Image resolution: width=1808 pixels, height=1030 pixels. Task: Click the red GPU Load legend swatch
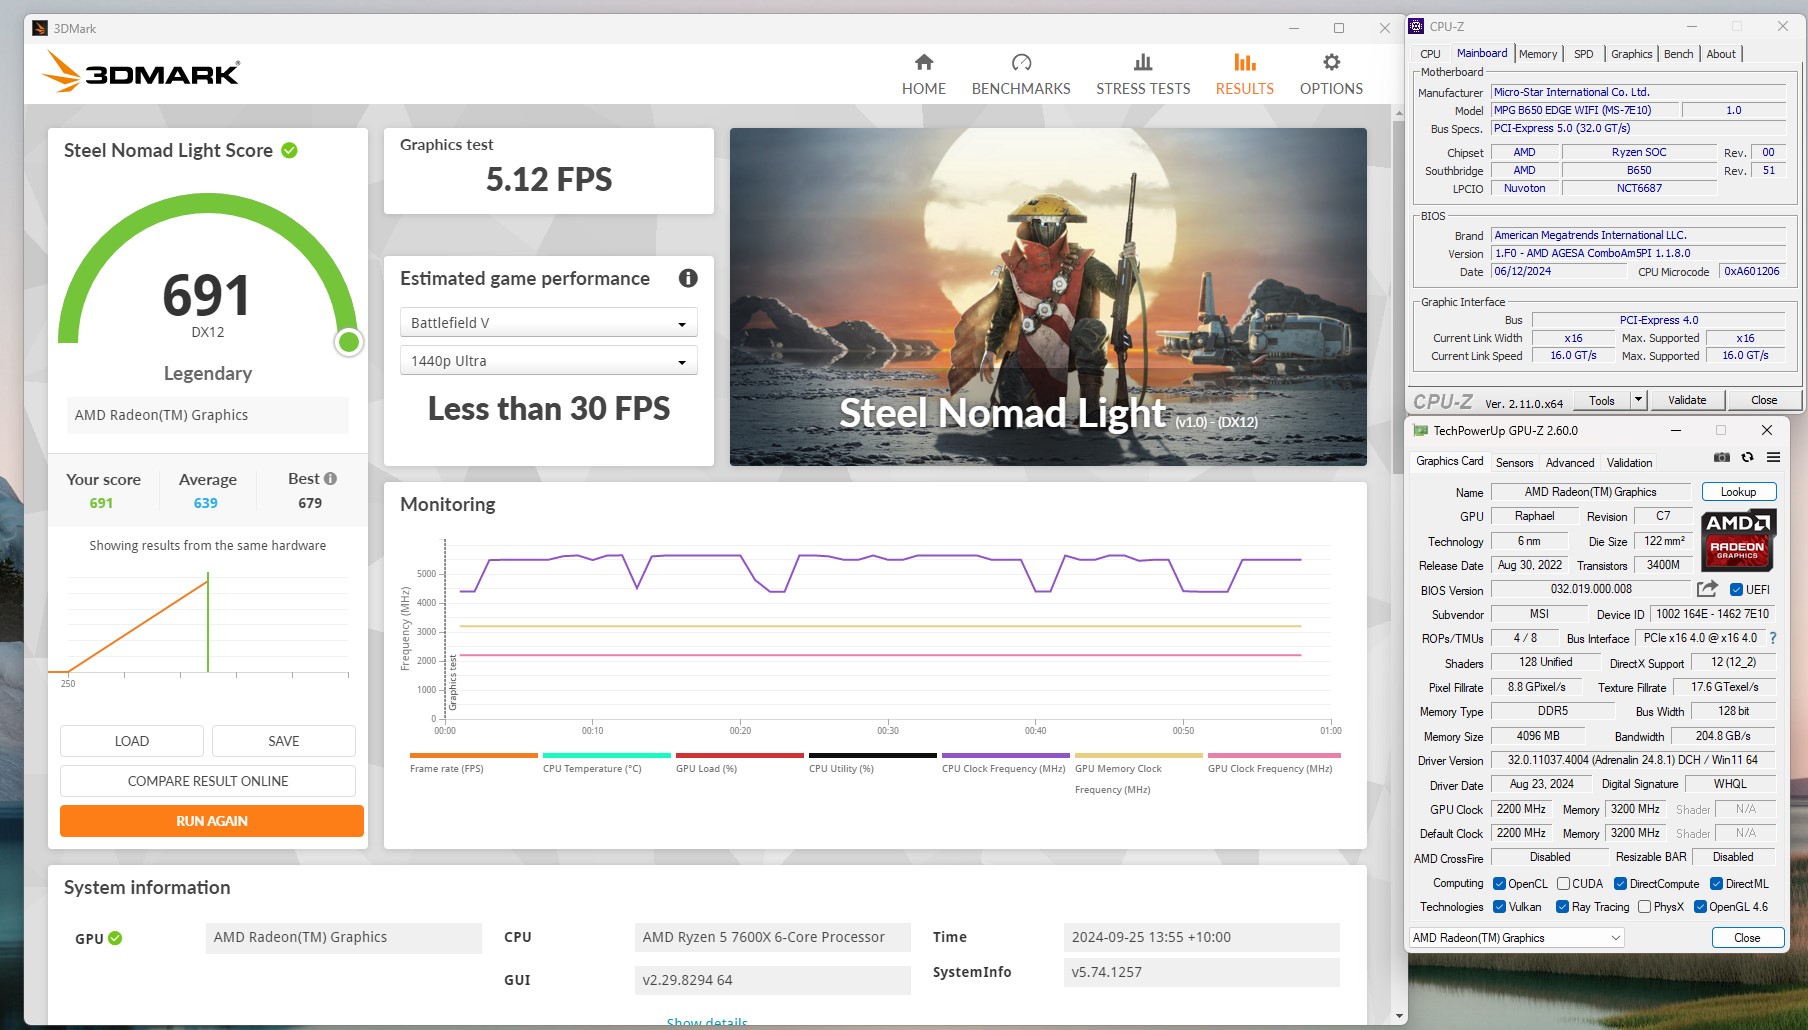pos(739,755)
